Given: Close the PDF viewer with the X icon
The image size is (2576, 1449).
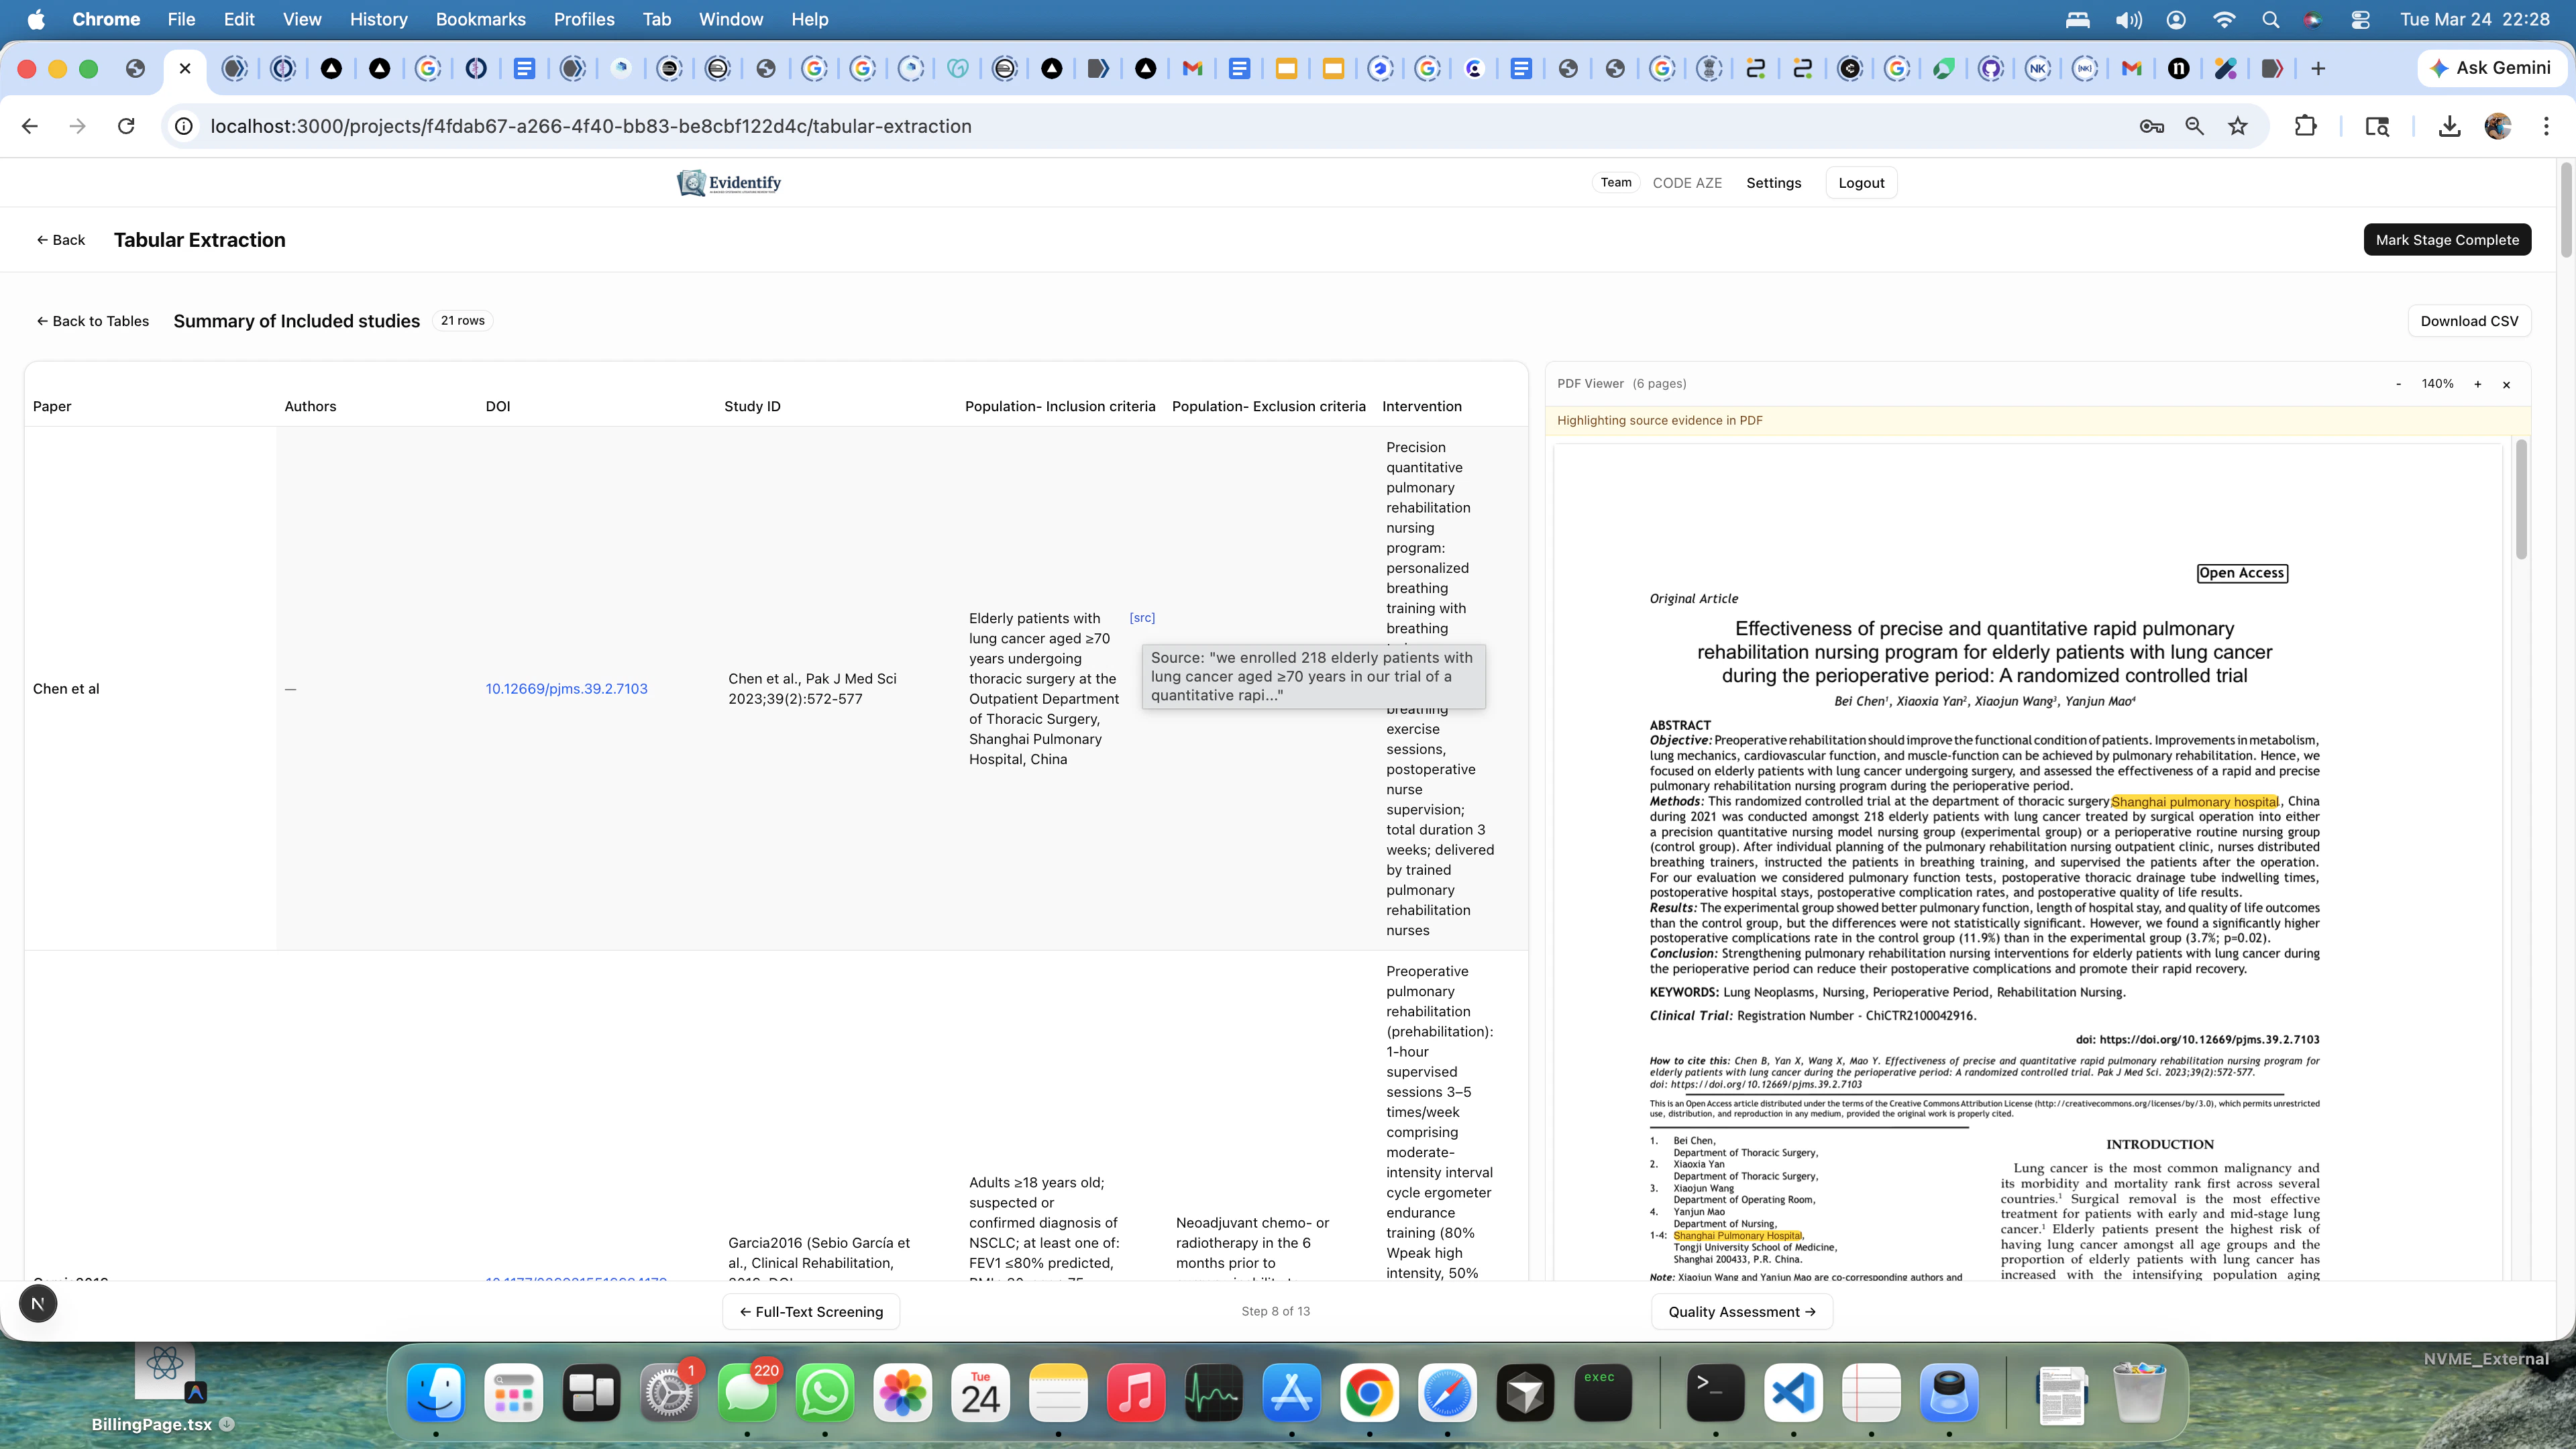Looking at the screenshot, I should coord(2507,384).
